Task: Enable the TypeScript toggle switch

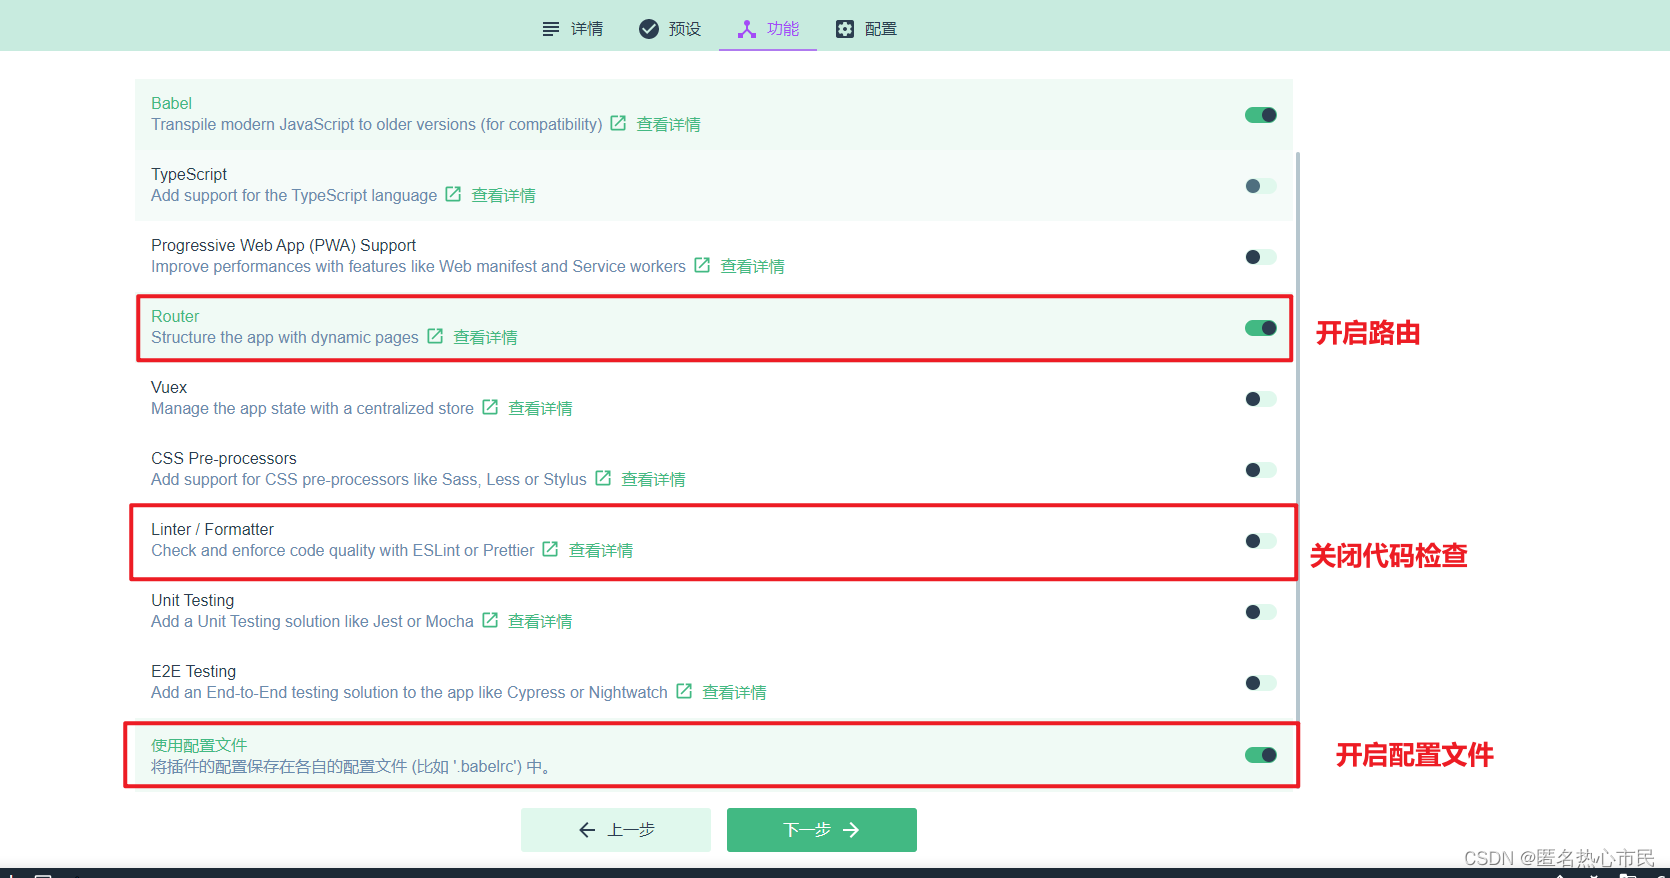Action: [1260, 186]
